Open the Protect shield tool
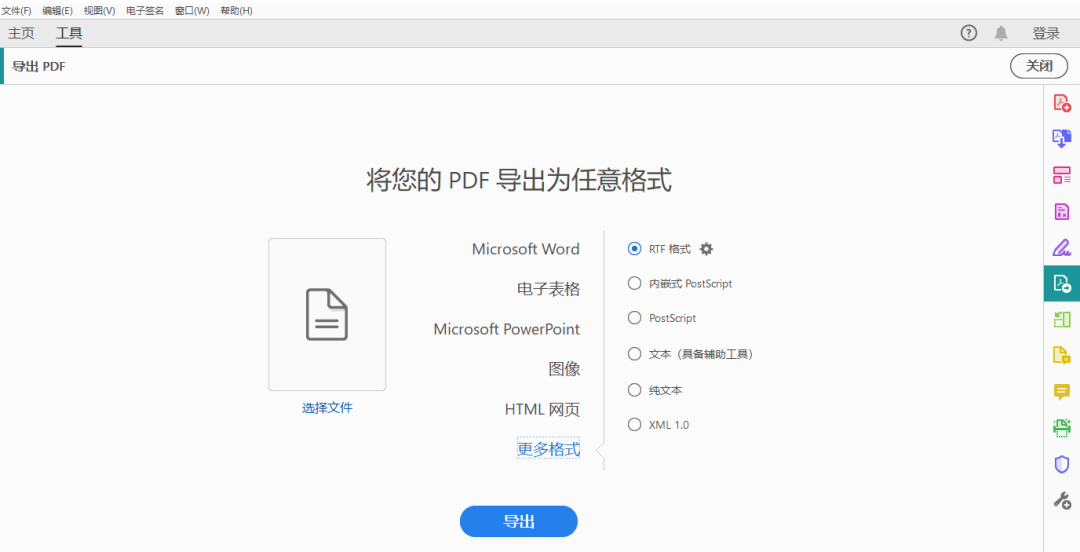This screenshot has height=552, width=1080. (x=1061, y=464)
